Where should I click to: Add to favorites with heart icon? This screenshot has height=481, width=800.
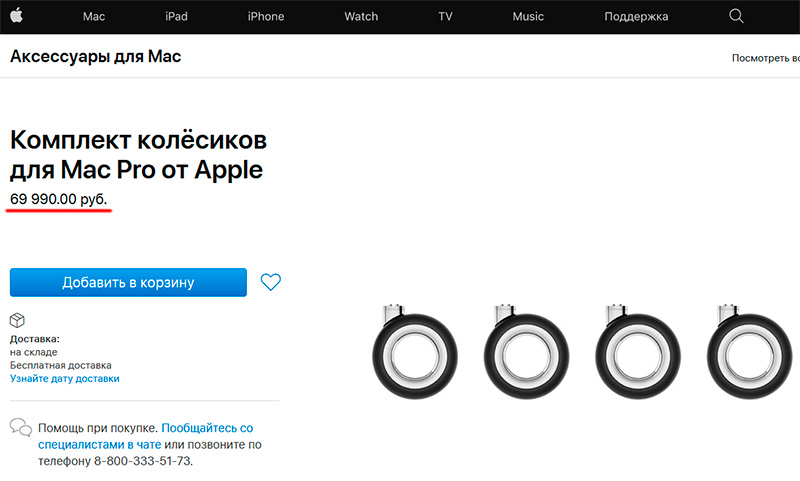270,282
